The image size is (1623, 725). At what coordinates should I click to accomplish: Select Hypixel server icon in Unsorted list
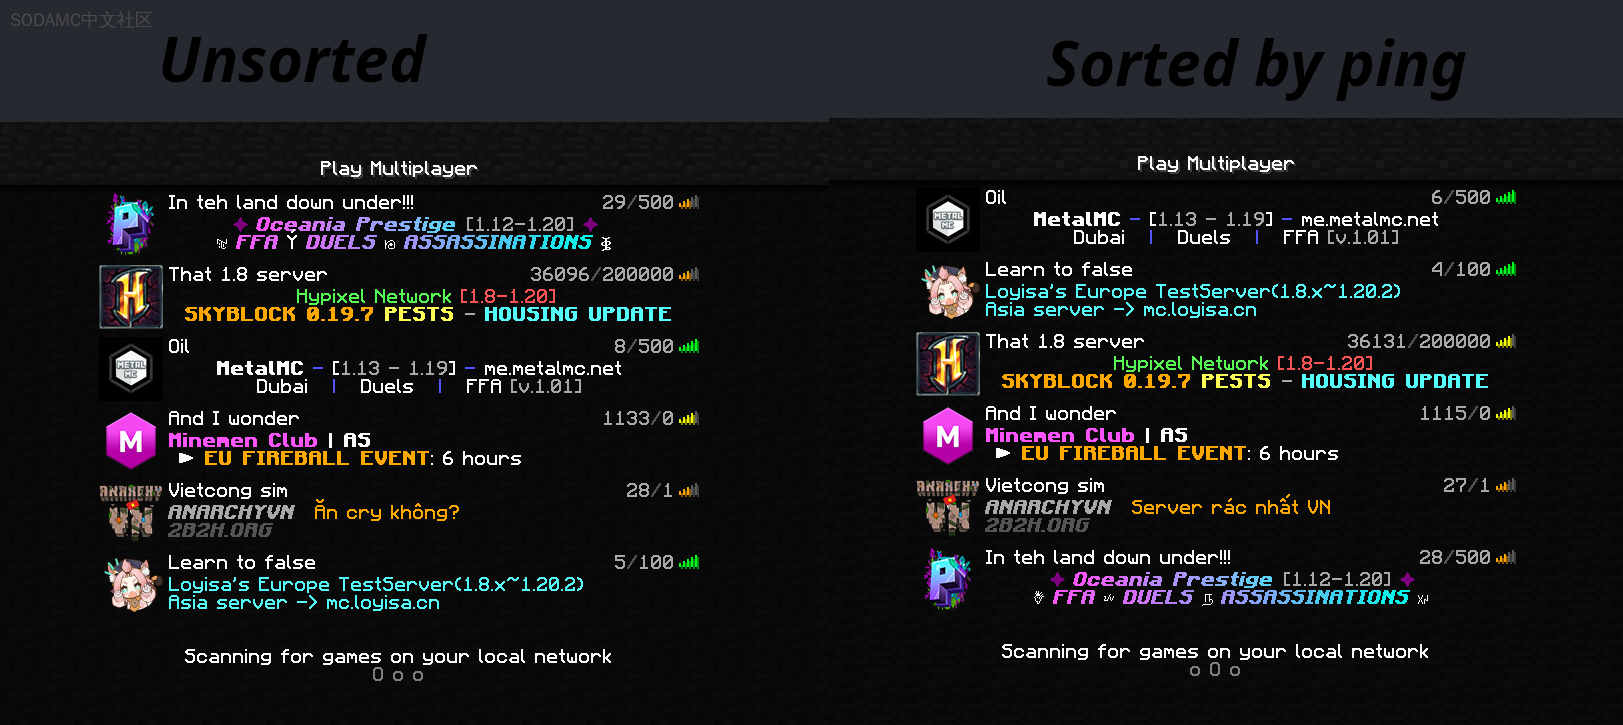pos(131,296)
